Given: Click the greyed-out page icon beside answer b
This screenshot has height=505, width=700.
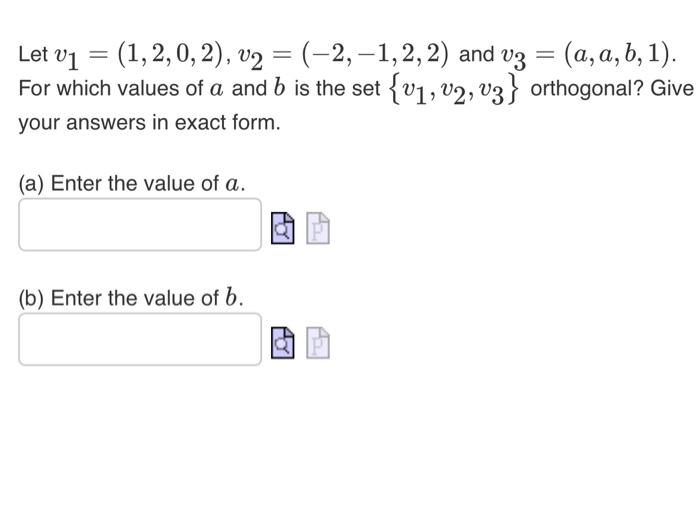Looking at the screenshot, I should pos(318,343).
